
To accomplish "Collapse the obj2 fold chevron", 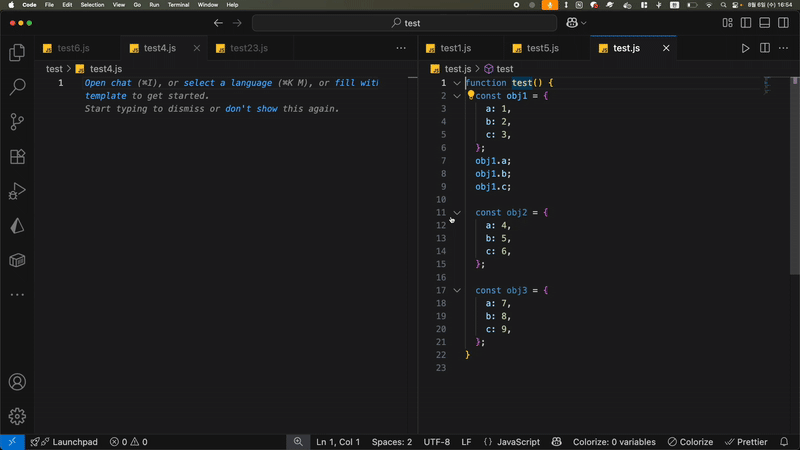I will pyautogui.click(x=457, y=213).
